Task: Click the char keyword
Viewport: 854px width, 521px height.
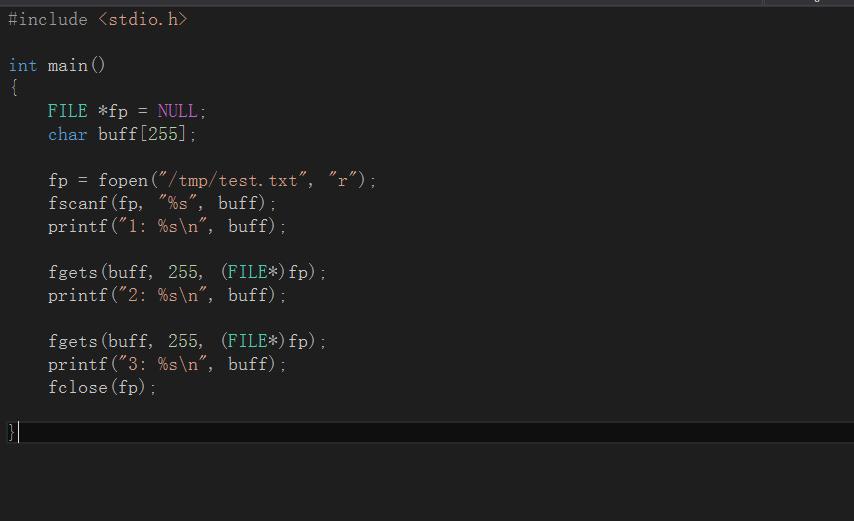Action: coord(67,134)
